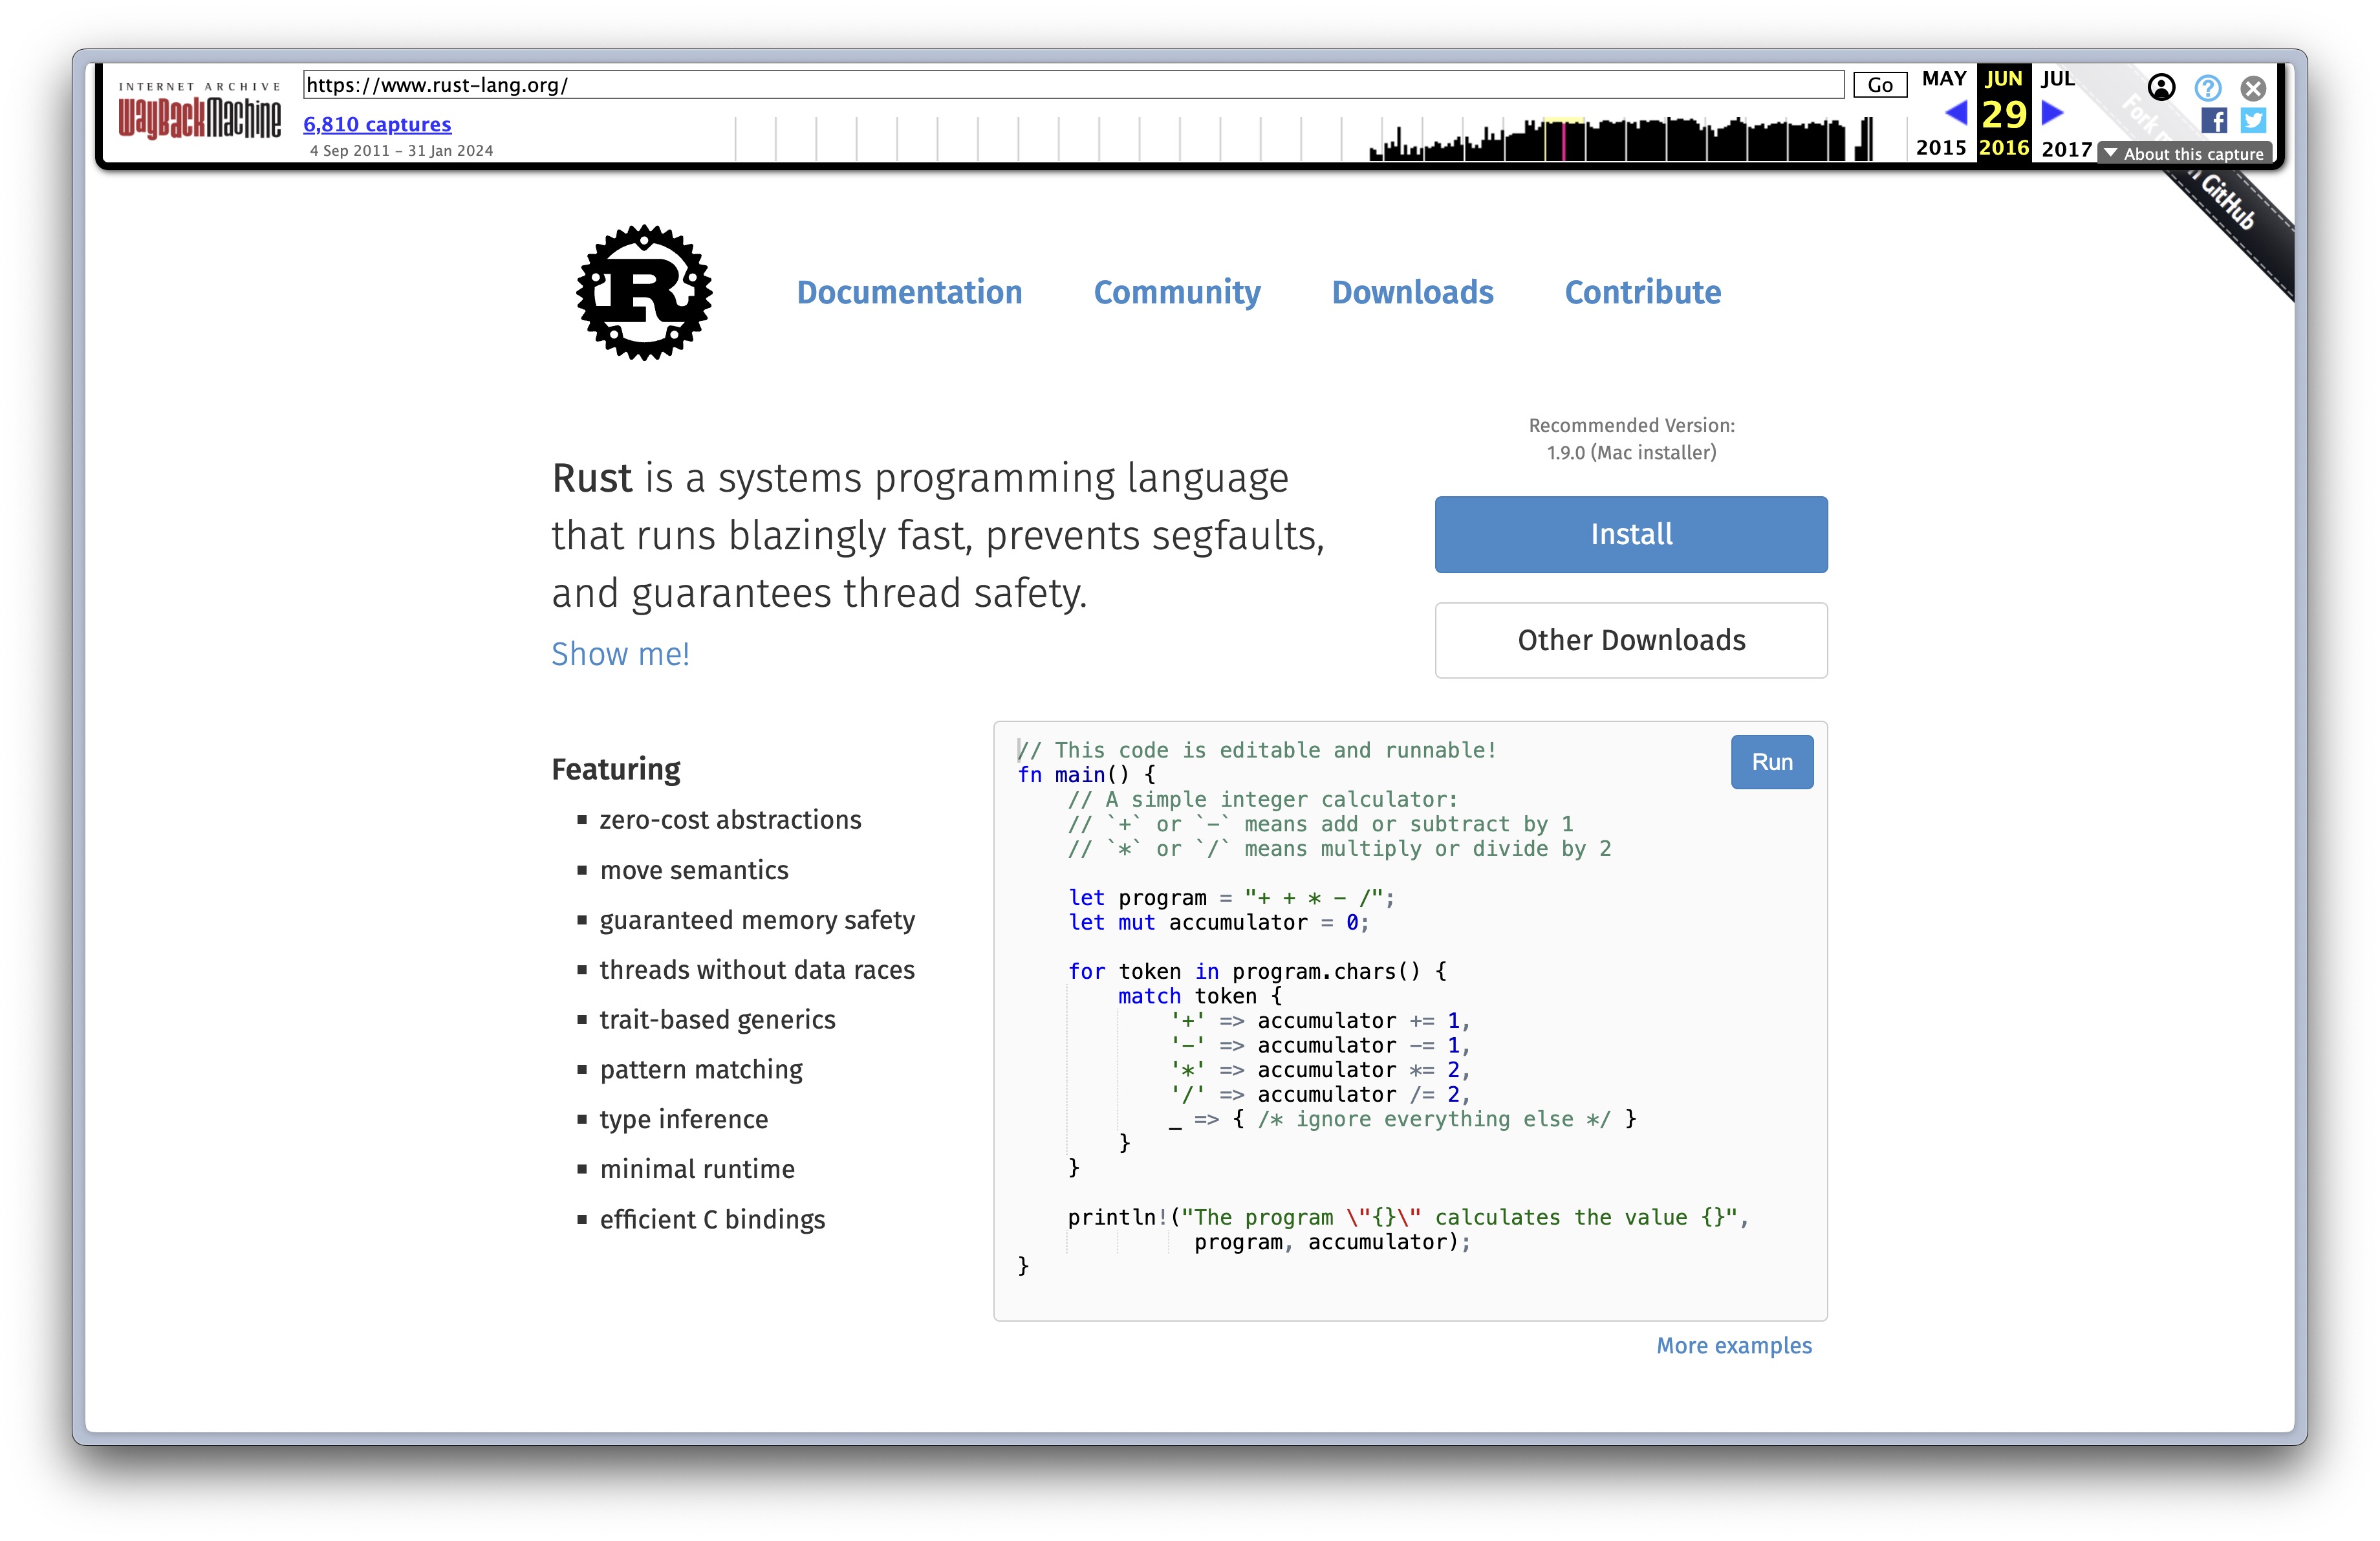Open Other Downloads
This screenshot has height=1541, width=2380.
pos(1630,640)
